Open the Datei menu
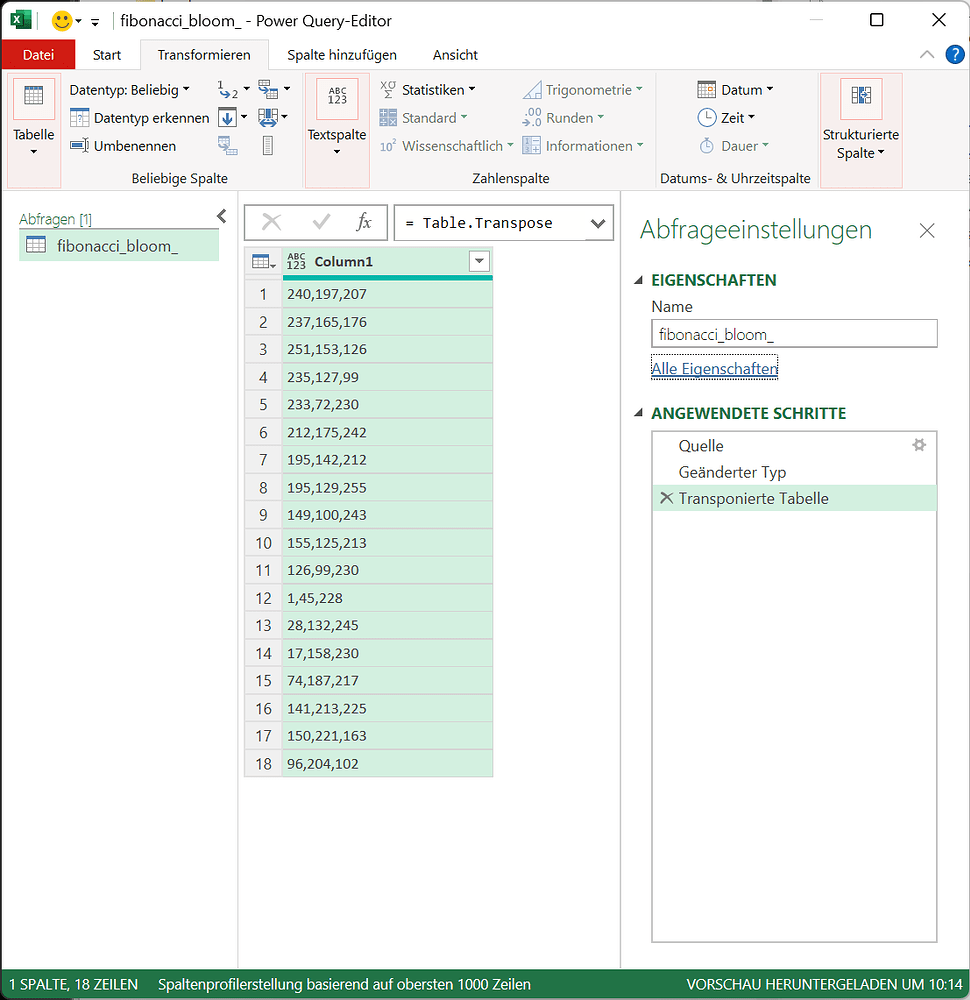The height and width of the screenshot is (1000, 970). (x=38, y=54)
